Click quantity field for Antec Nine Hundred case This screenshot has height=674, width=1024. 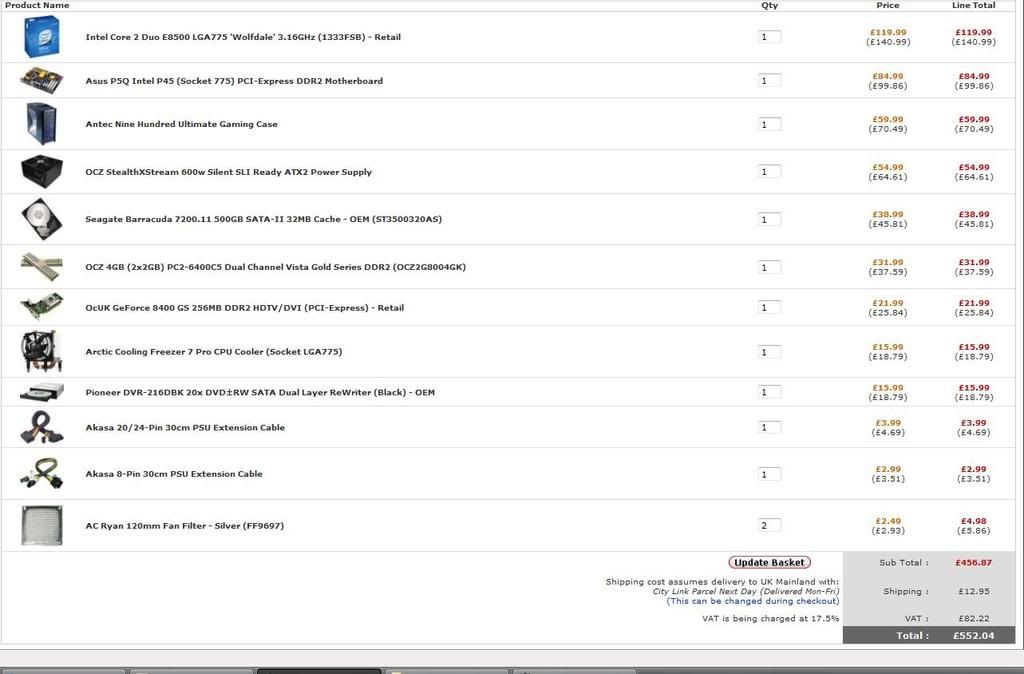[x=769, y=124]
